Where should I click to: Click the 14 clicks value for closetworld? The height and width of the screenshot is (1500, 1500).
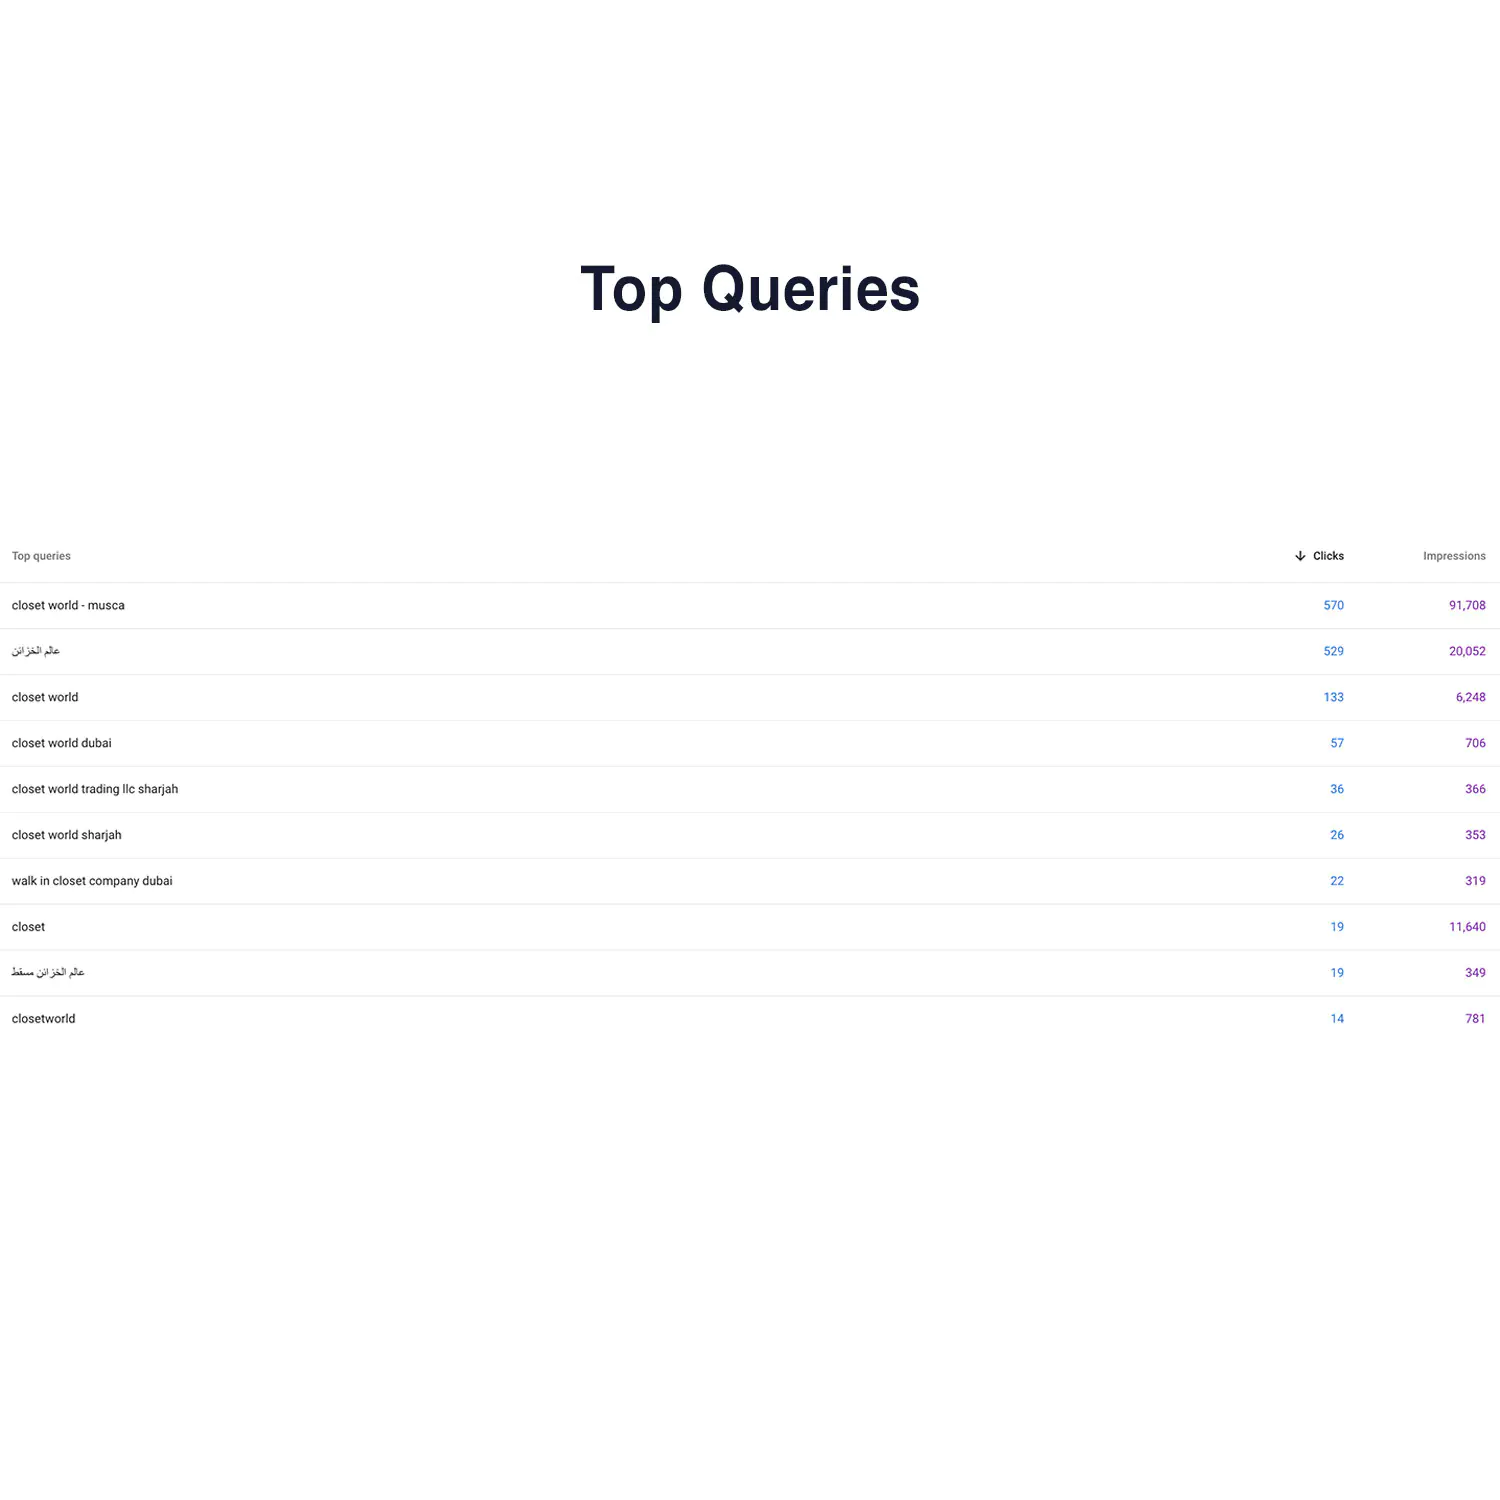coord(1337,1019)
